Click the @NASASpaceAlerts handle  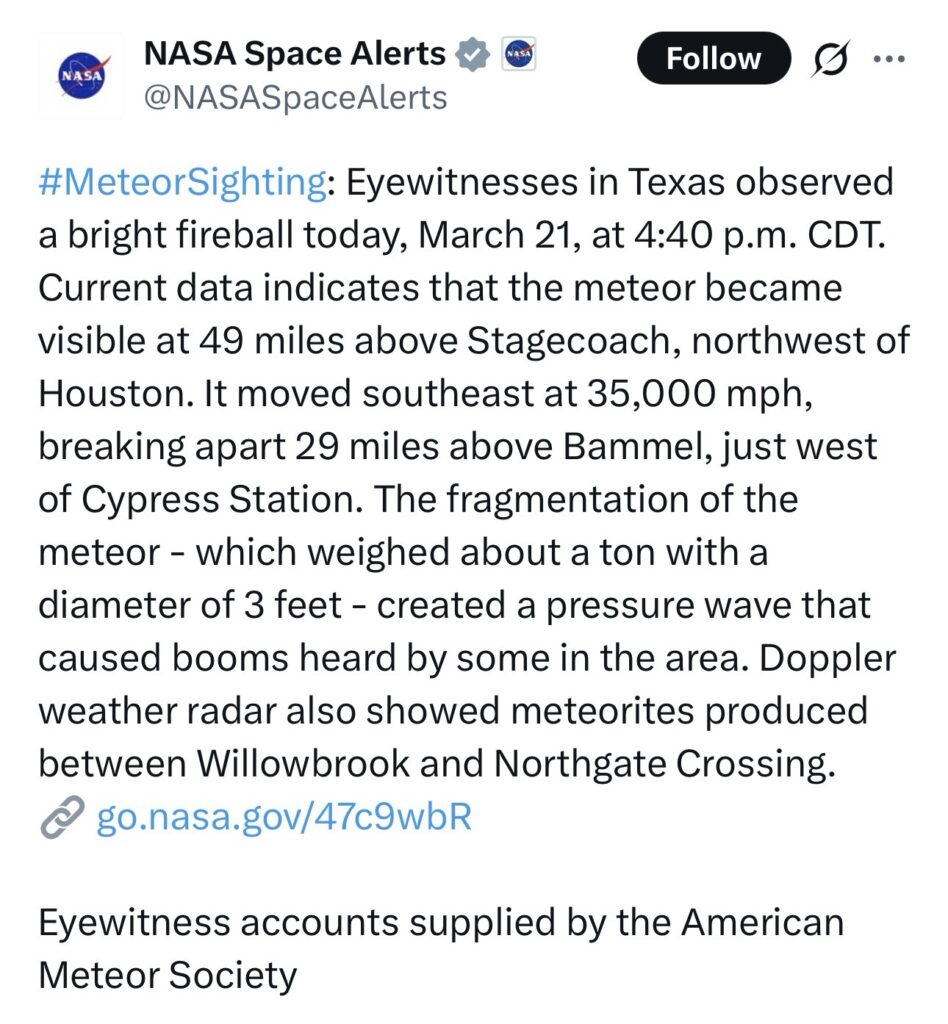pyautogui.click(x=296, y=97)
